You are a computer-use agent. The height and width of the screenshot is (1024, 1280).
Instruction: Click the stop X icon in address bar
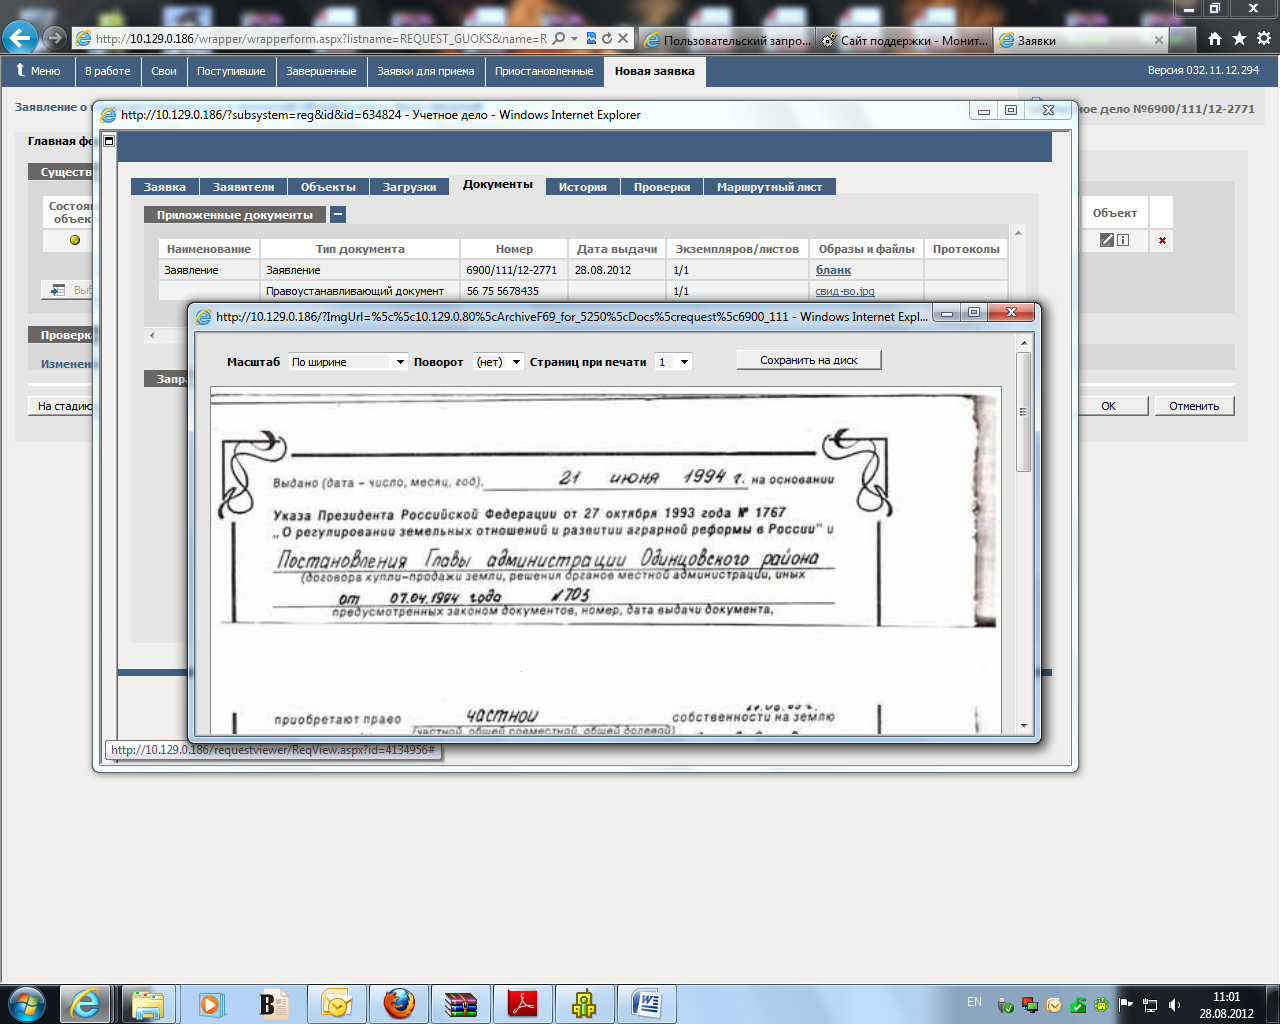[623, 38]
